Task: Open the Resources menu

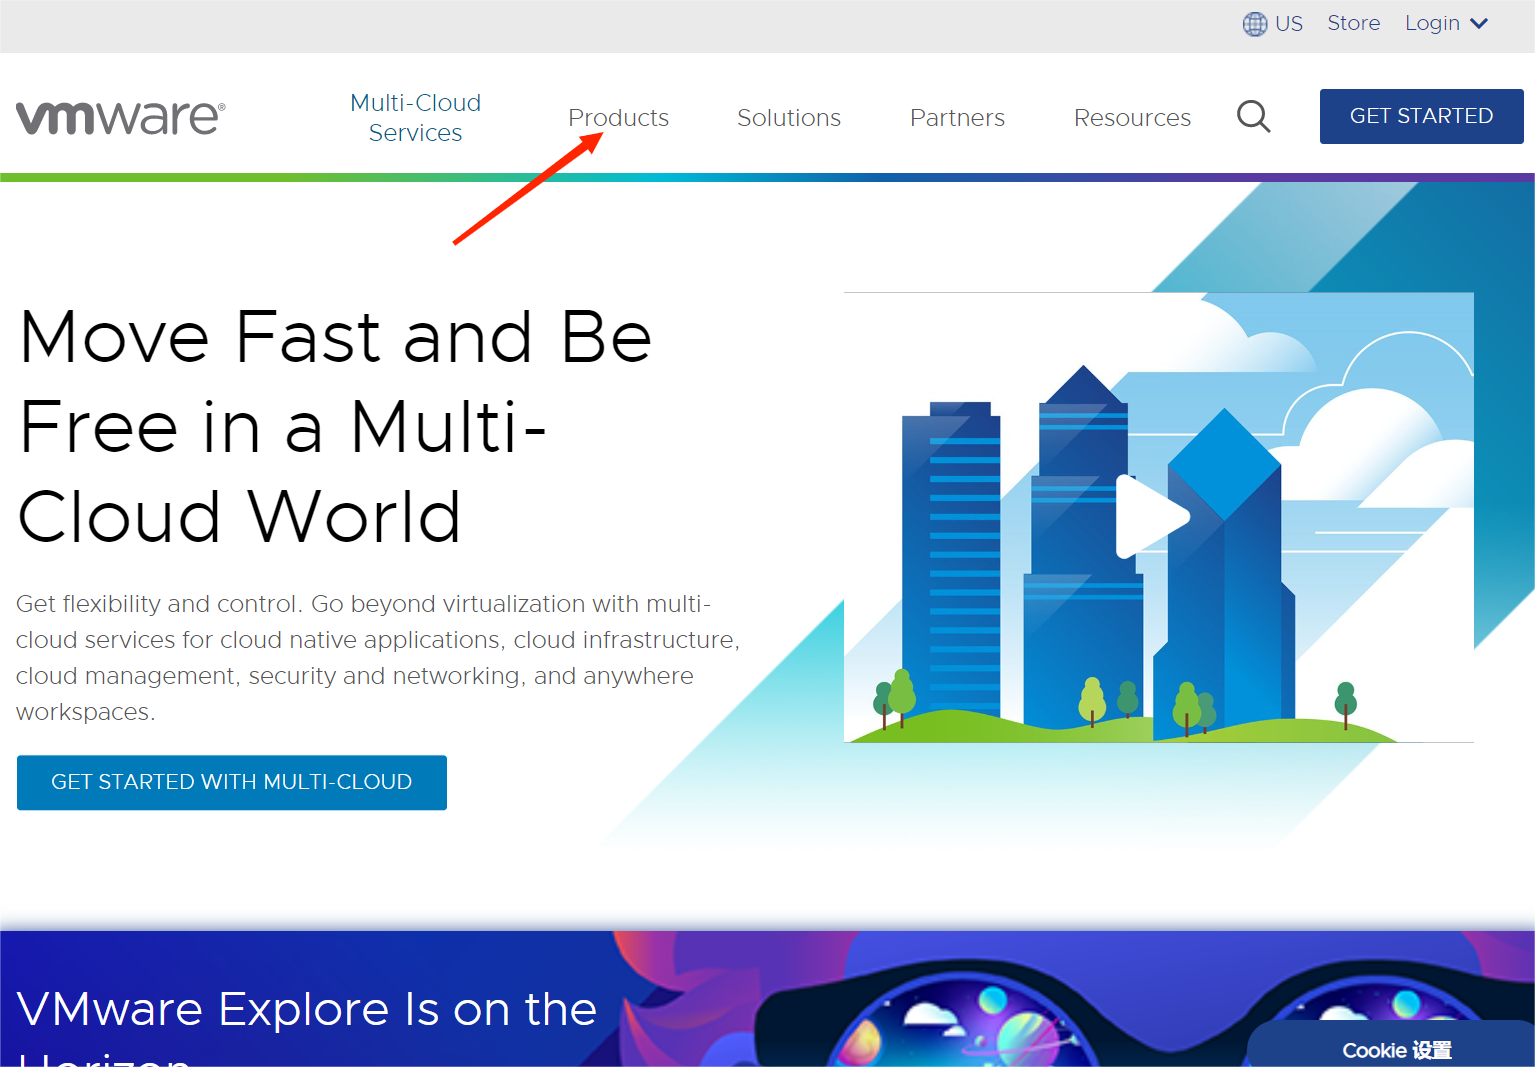Action: [1132, 118]
